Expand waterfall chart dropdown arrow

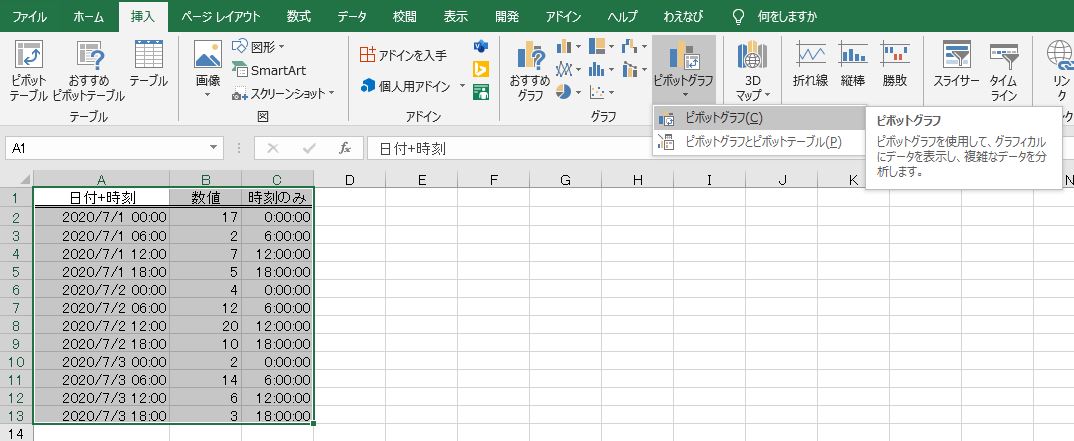(x=645, y=47)
